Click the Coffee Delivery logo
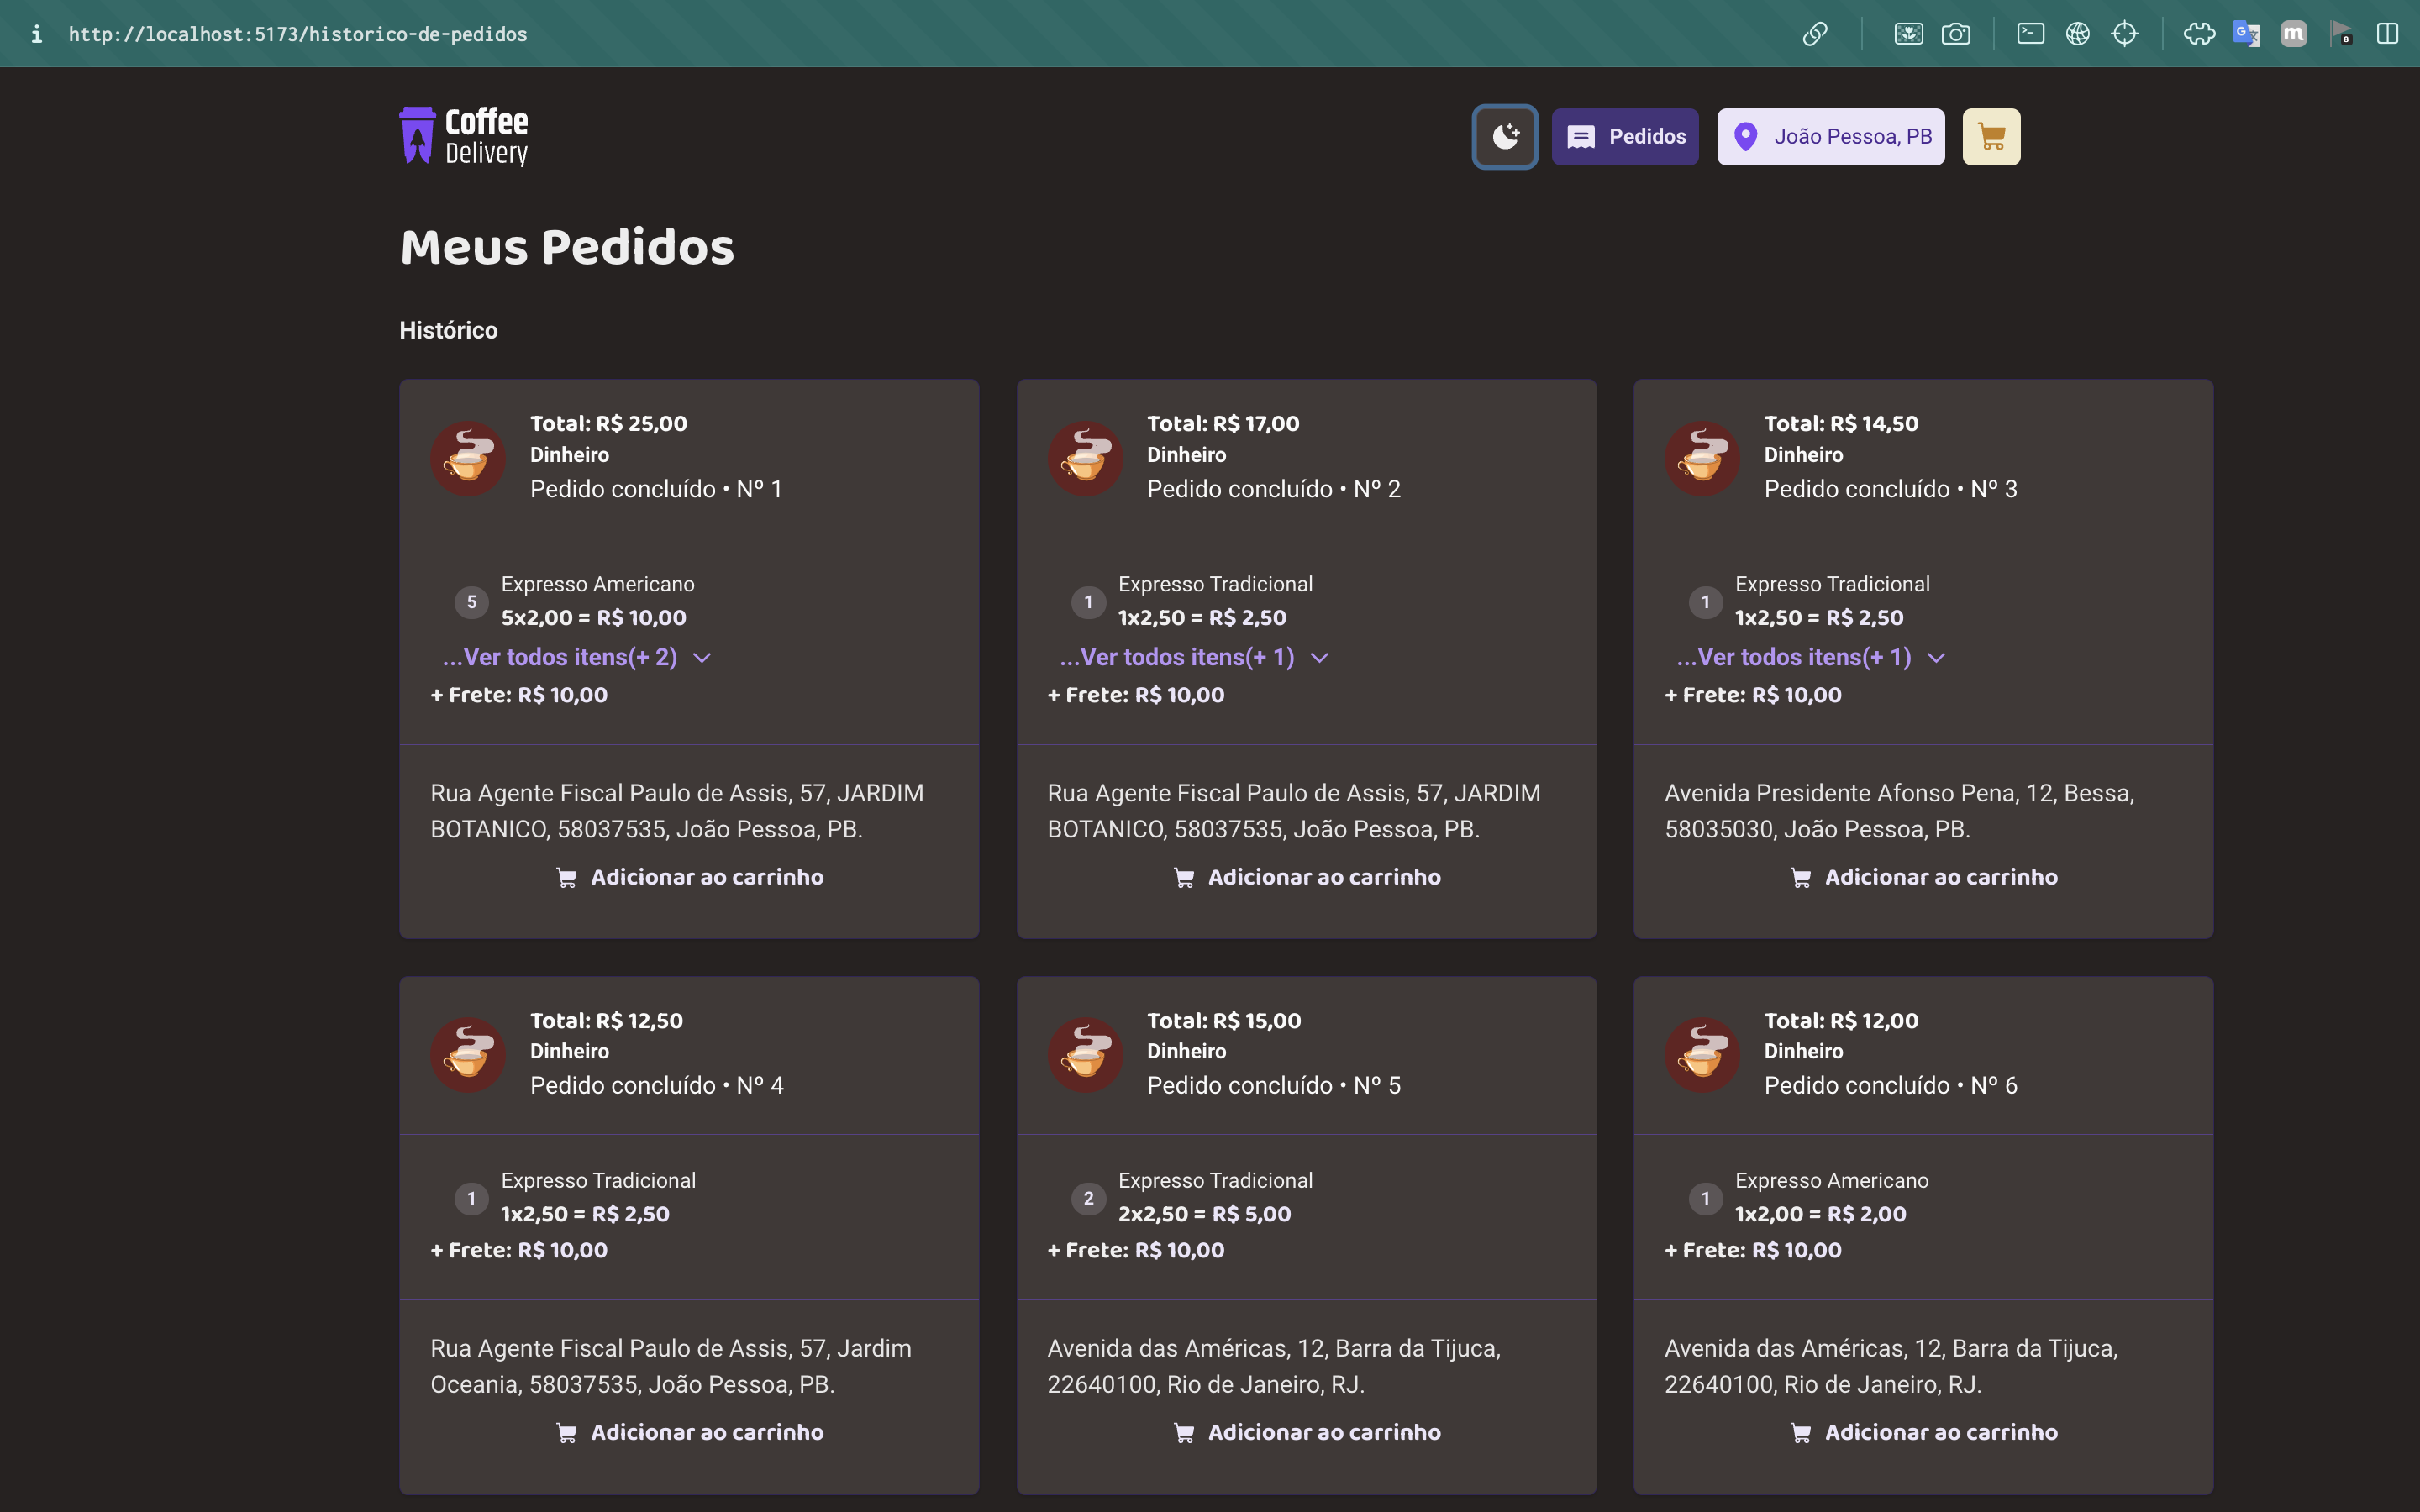 click(464, 137)
